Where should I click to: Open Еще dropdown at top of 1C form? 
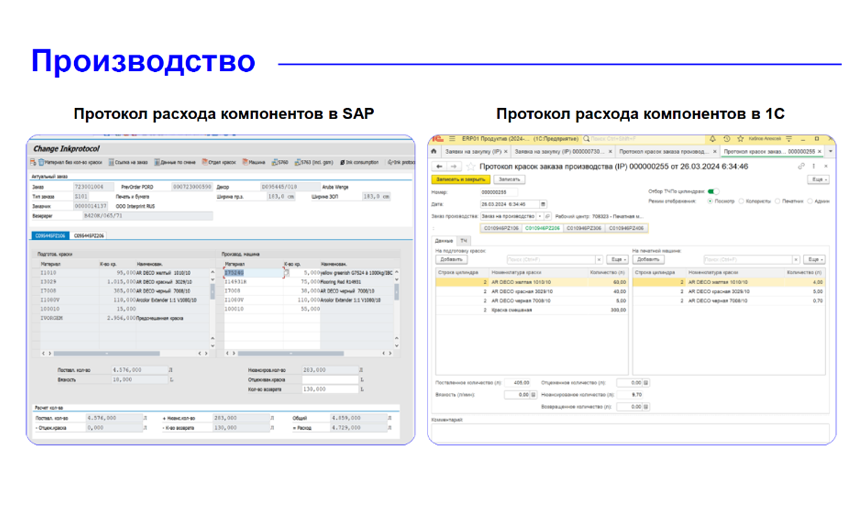point(818,179)
